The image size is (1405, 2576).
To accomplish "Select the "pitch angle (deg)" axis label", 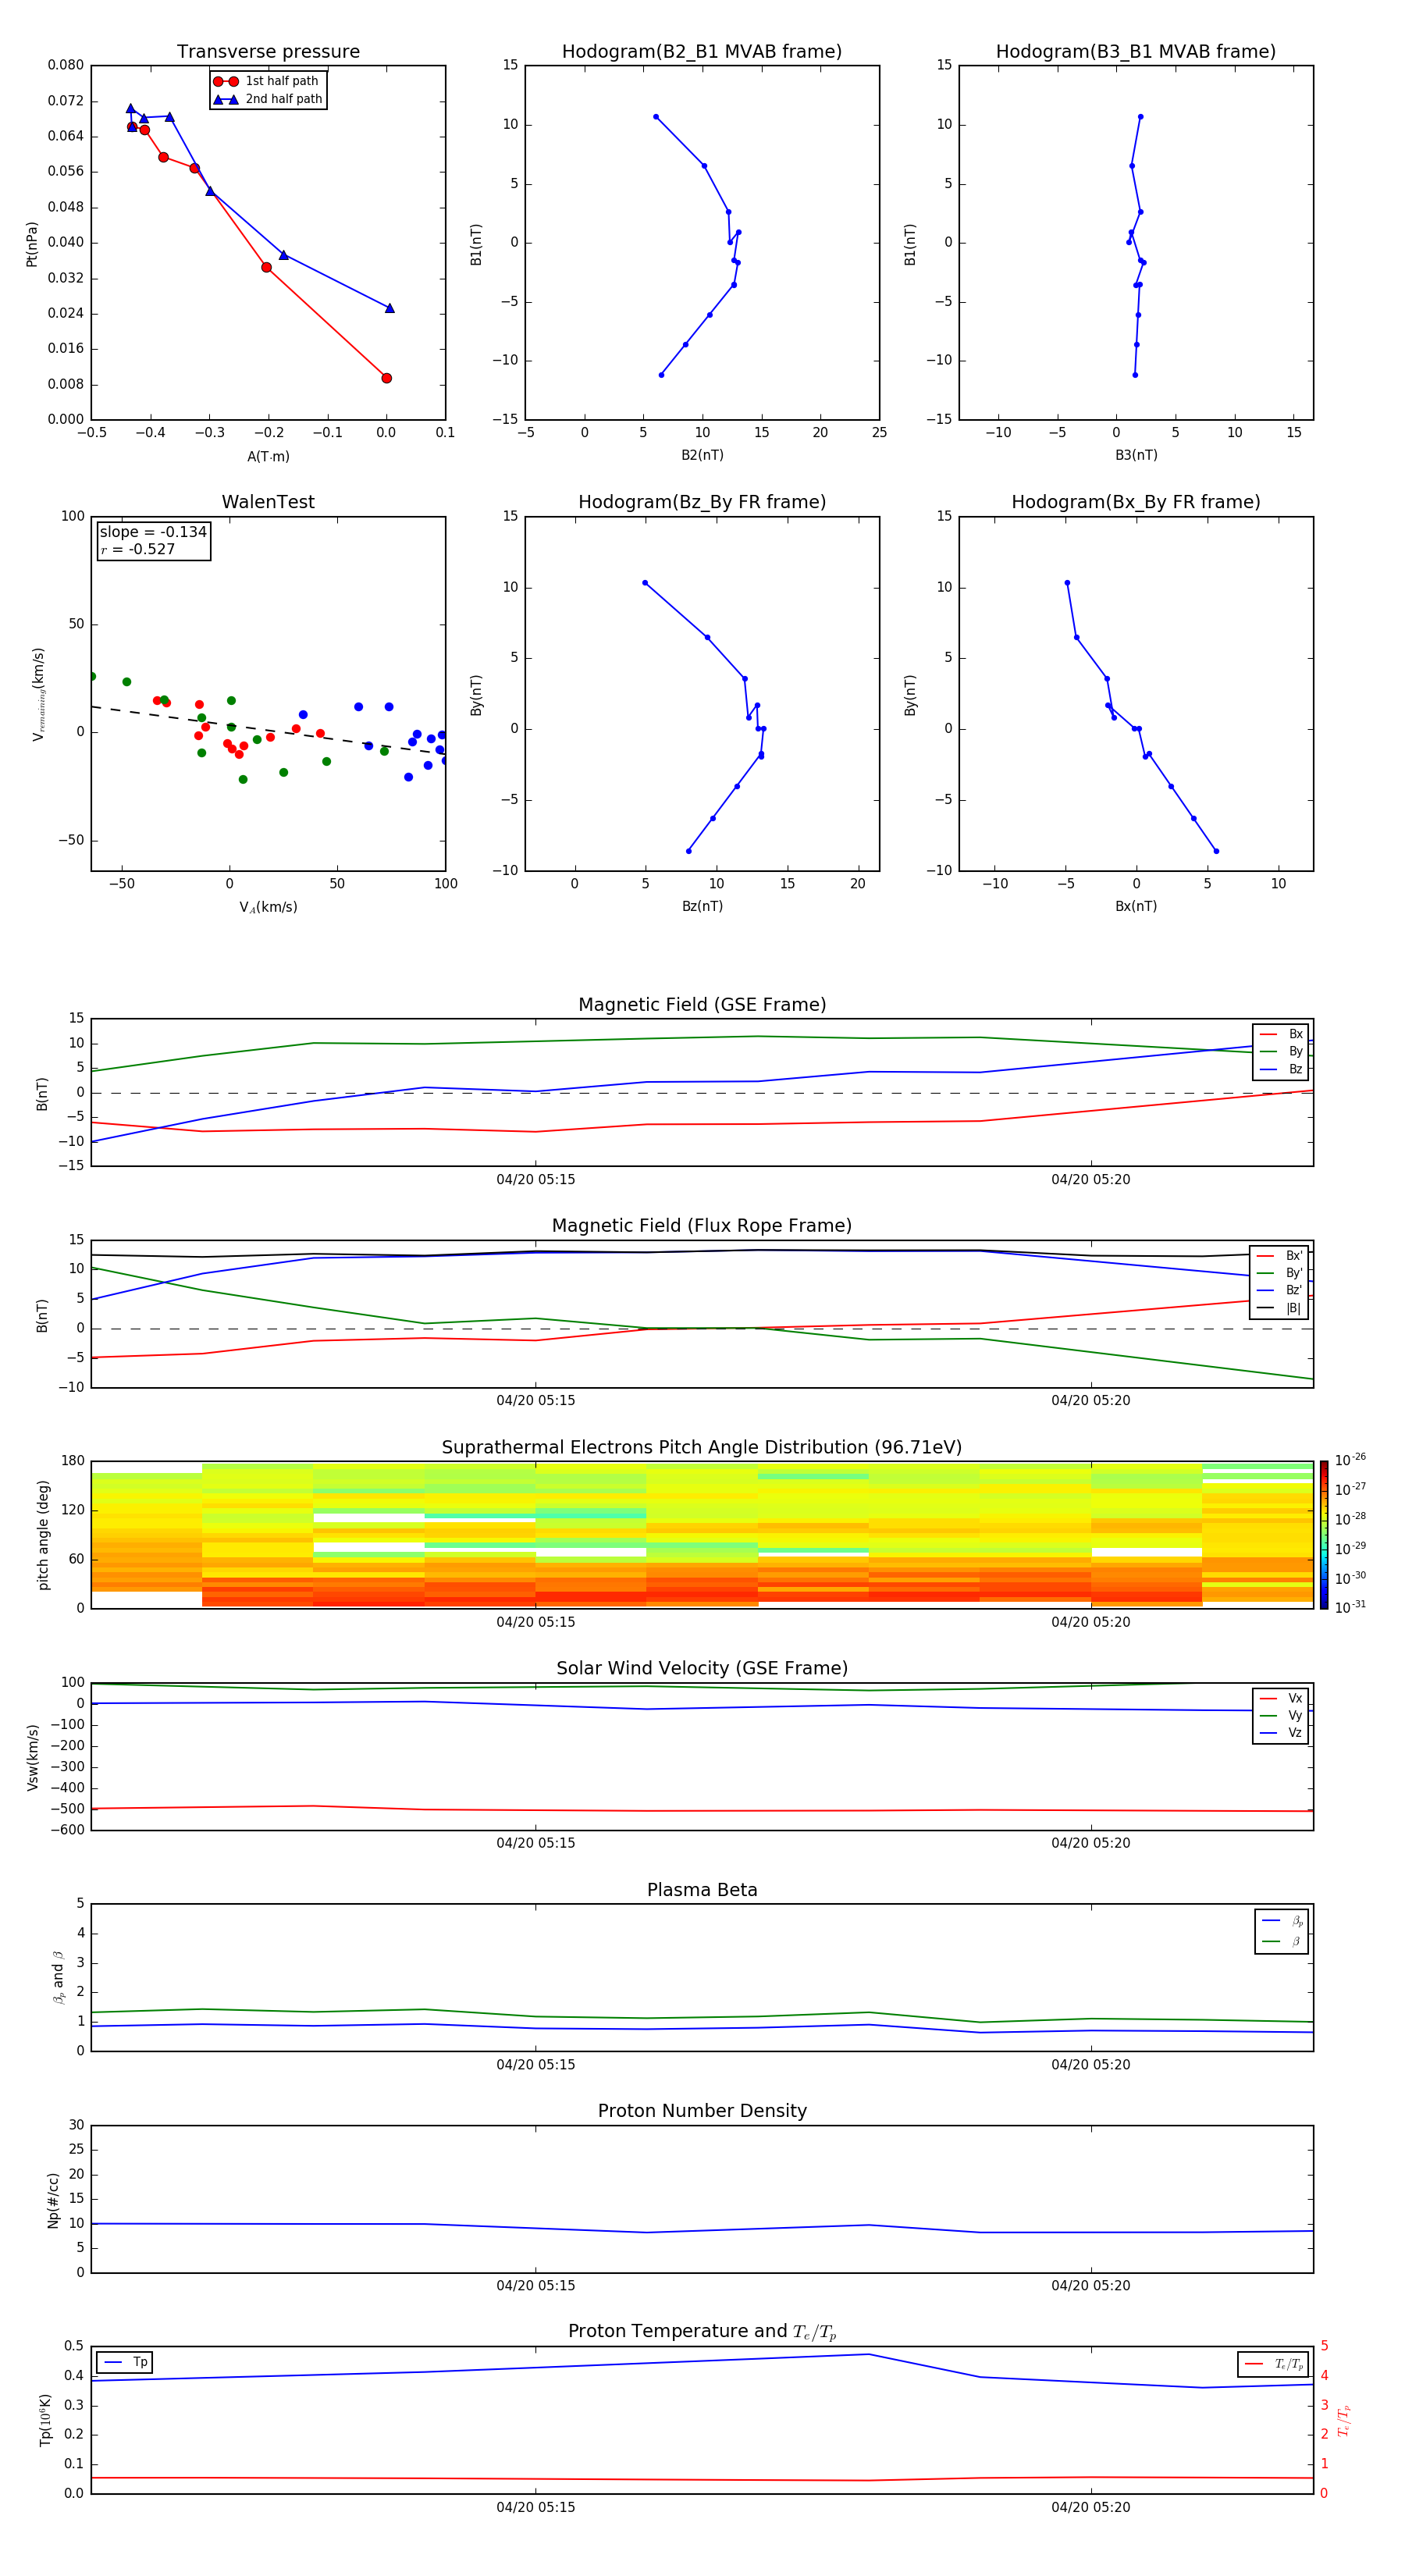I will point(43,1535).
